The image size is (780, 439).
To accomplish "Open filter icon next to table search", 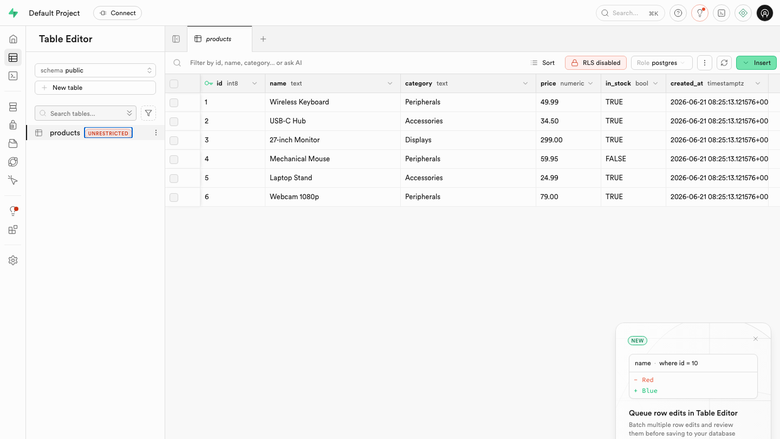I will point(148,113).
